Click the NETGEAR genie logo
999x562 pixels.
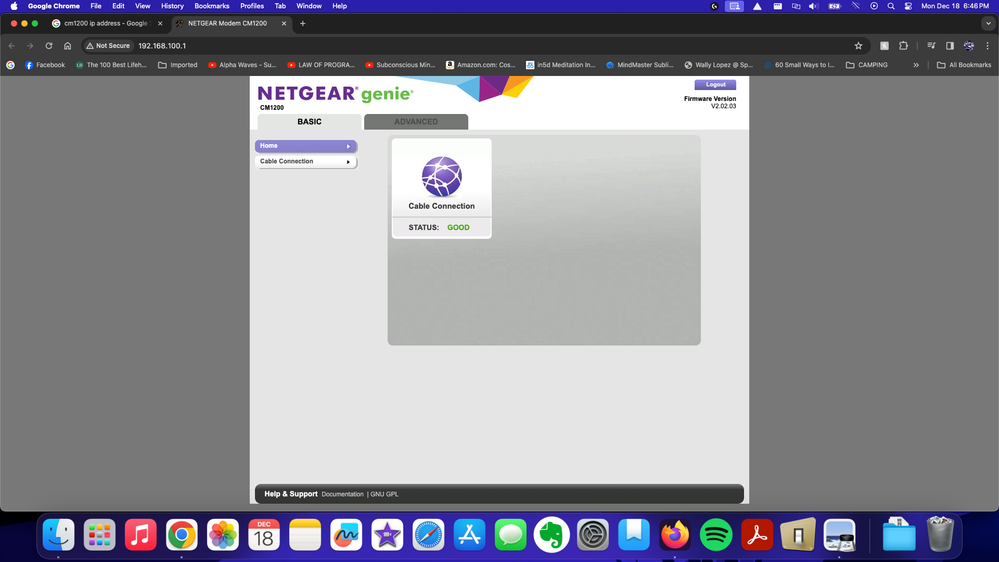335,94
